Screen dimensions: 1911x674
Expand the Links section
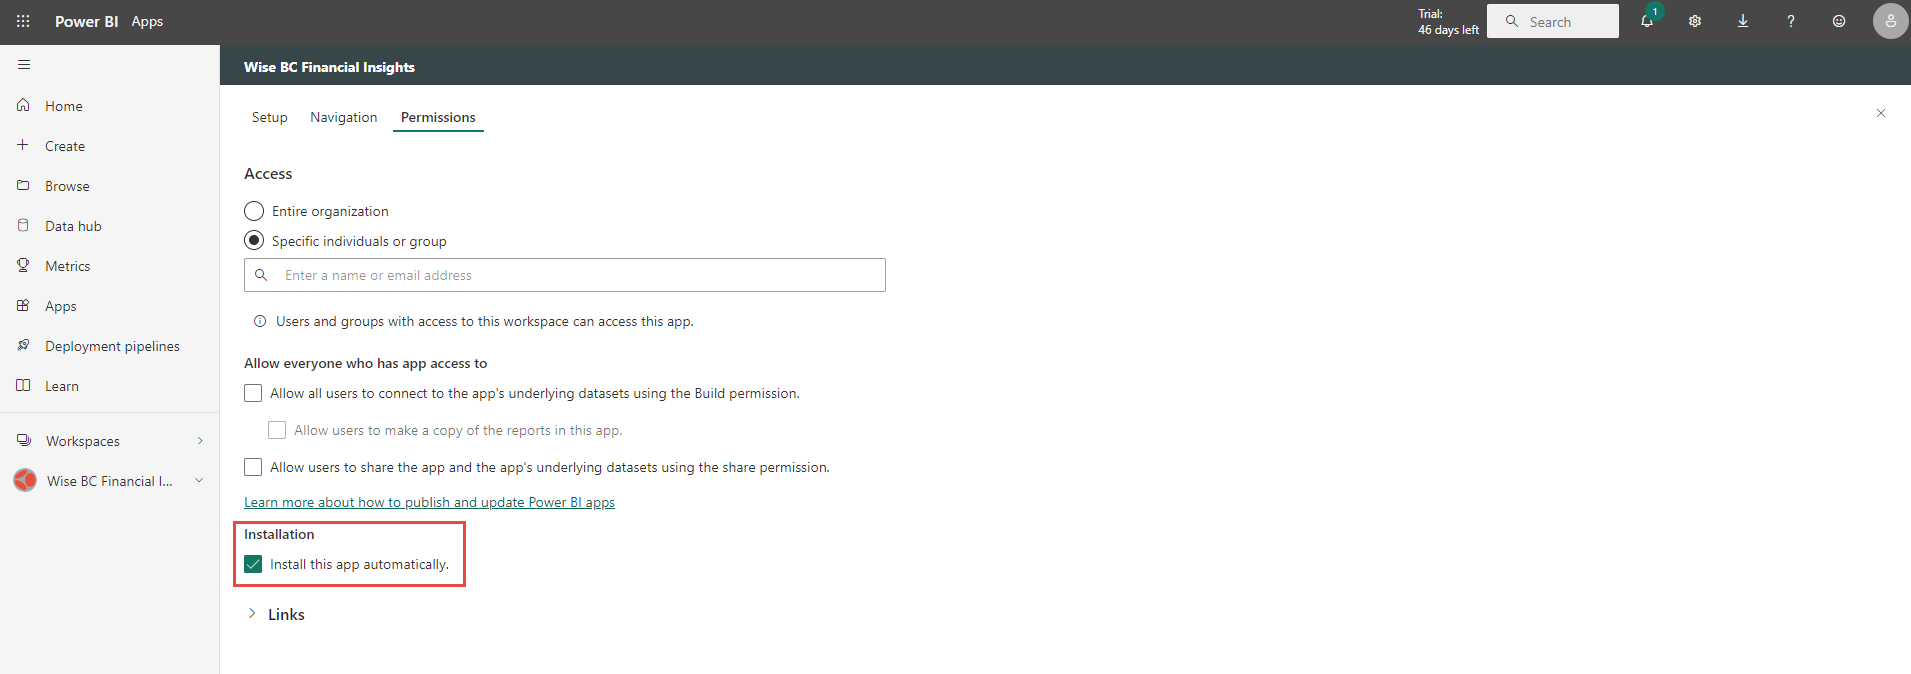252,614
